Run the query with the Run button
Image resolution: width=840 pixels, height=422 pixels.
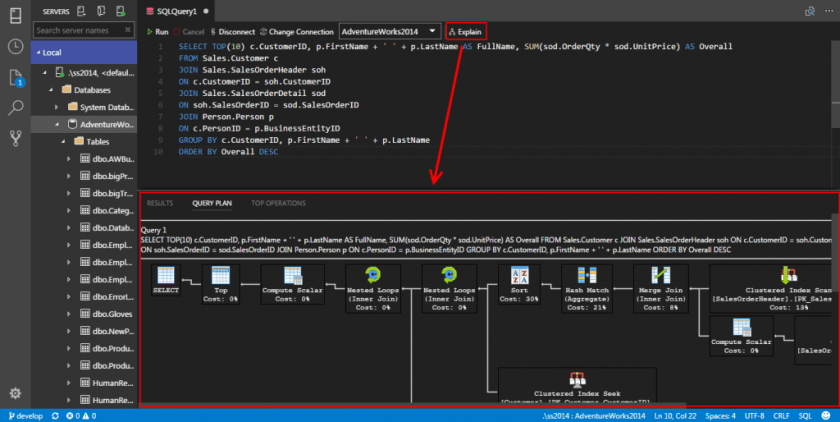click(x=158, y=32)
